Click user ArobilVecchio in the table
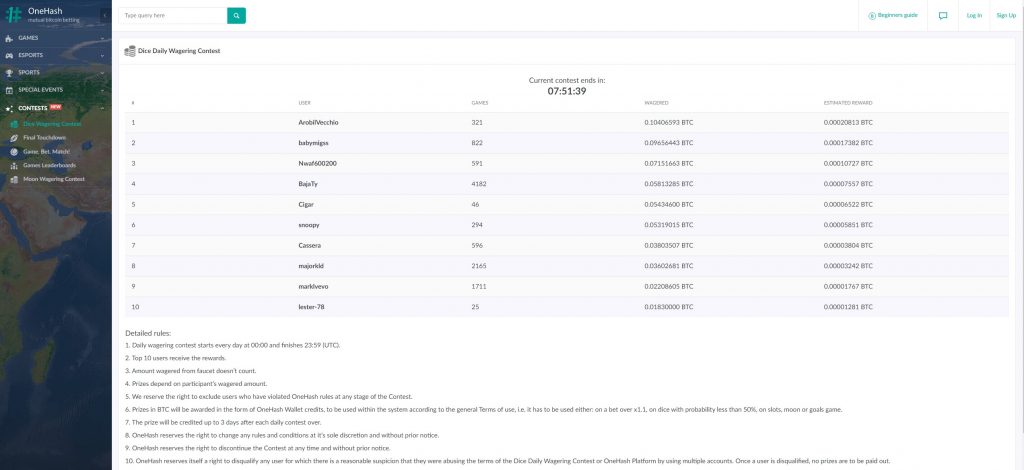The height and width of the screenshot is (470, 1024). point(318,122)
